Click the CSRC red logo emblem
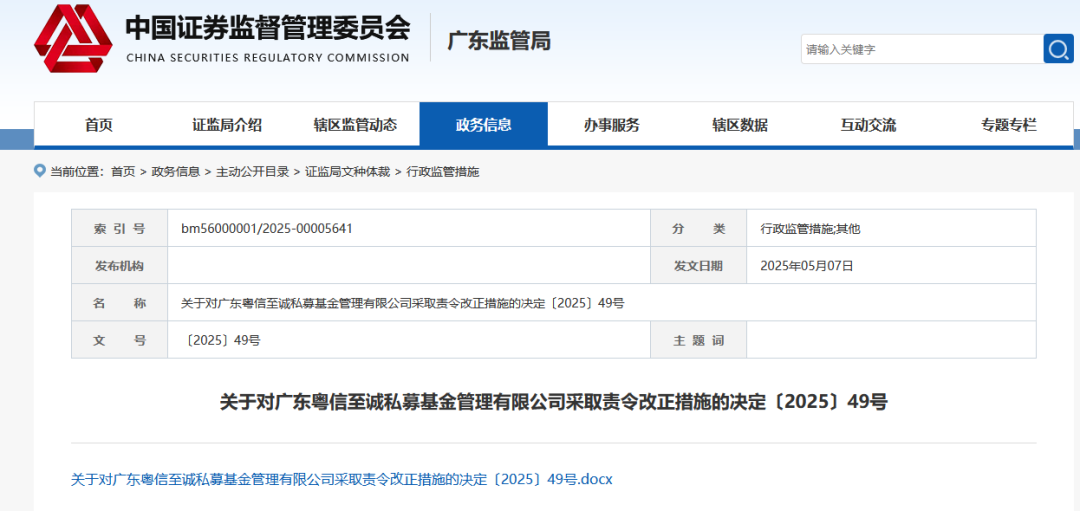 [72, 39]
